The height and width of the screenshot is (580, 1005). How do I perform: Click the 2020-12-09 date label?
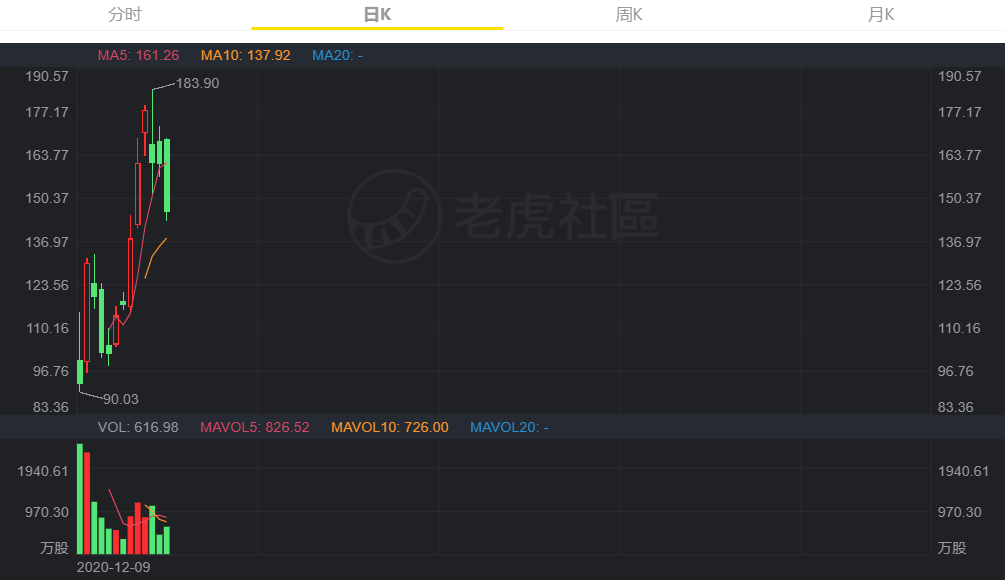click(113, 567)
